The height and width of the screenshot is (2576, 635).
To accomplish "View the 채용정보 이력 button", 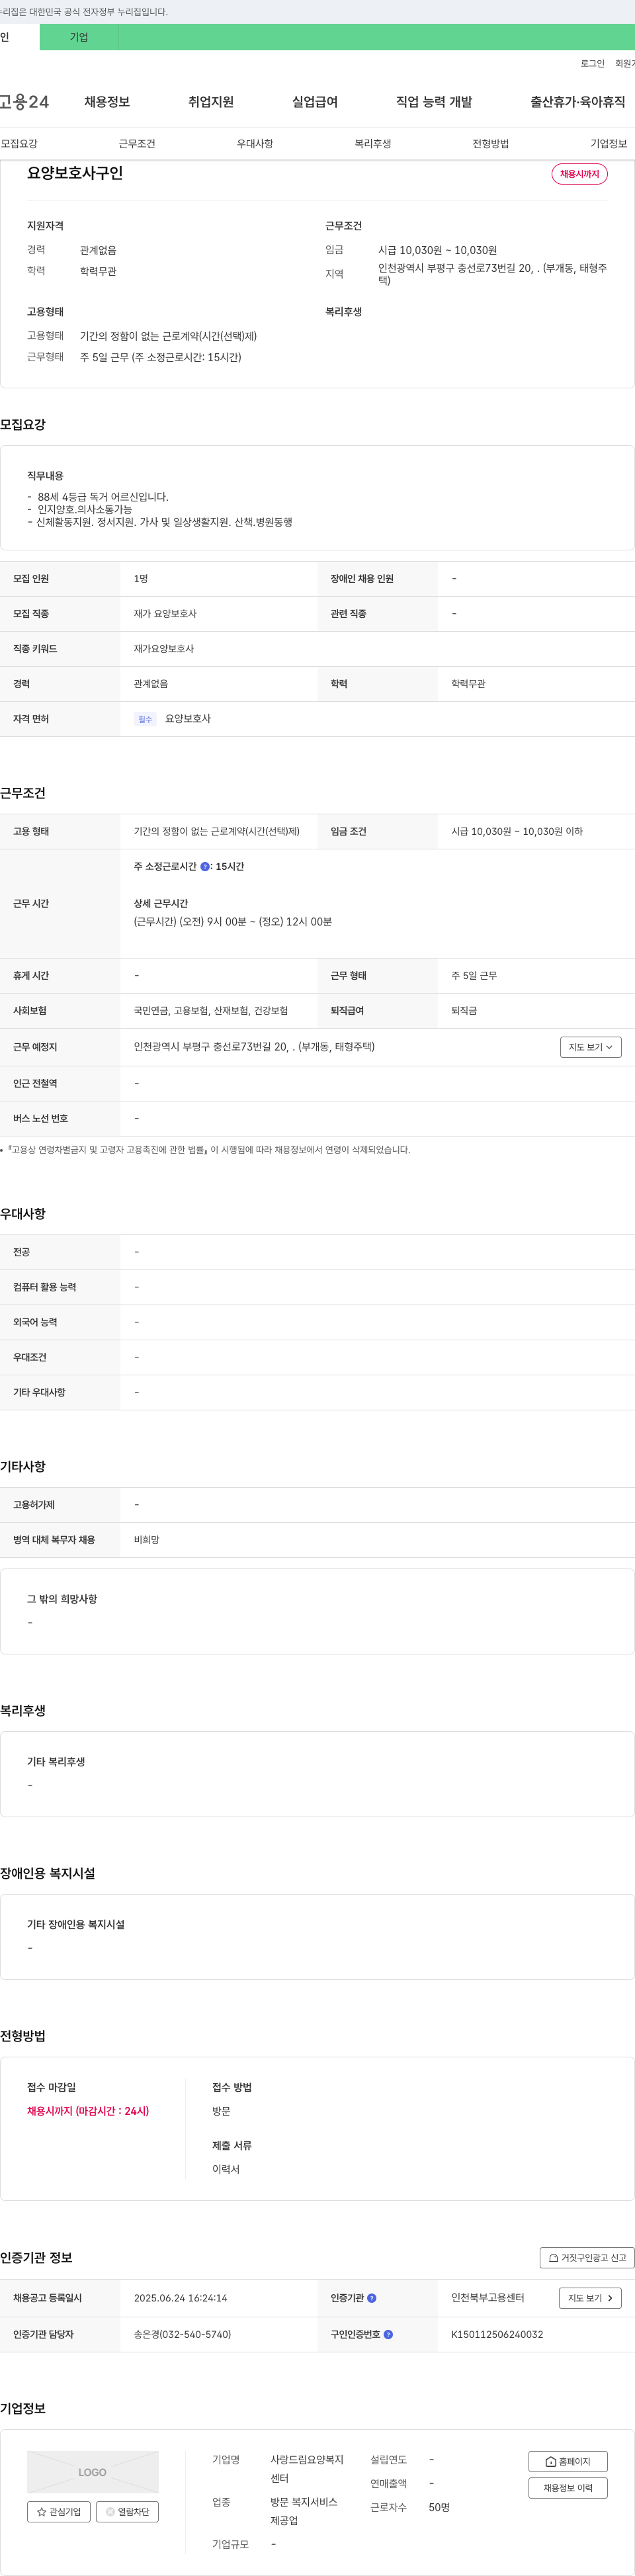I will pos(568,2488).
